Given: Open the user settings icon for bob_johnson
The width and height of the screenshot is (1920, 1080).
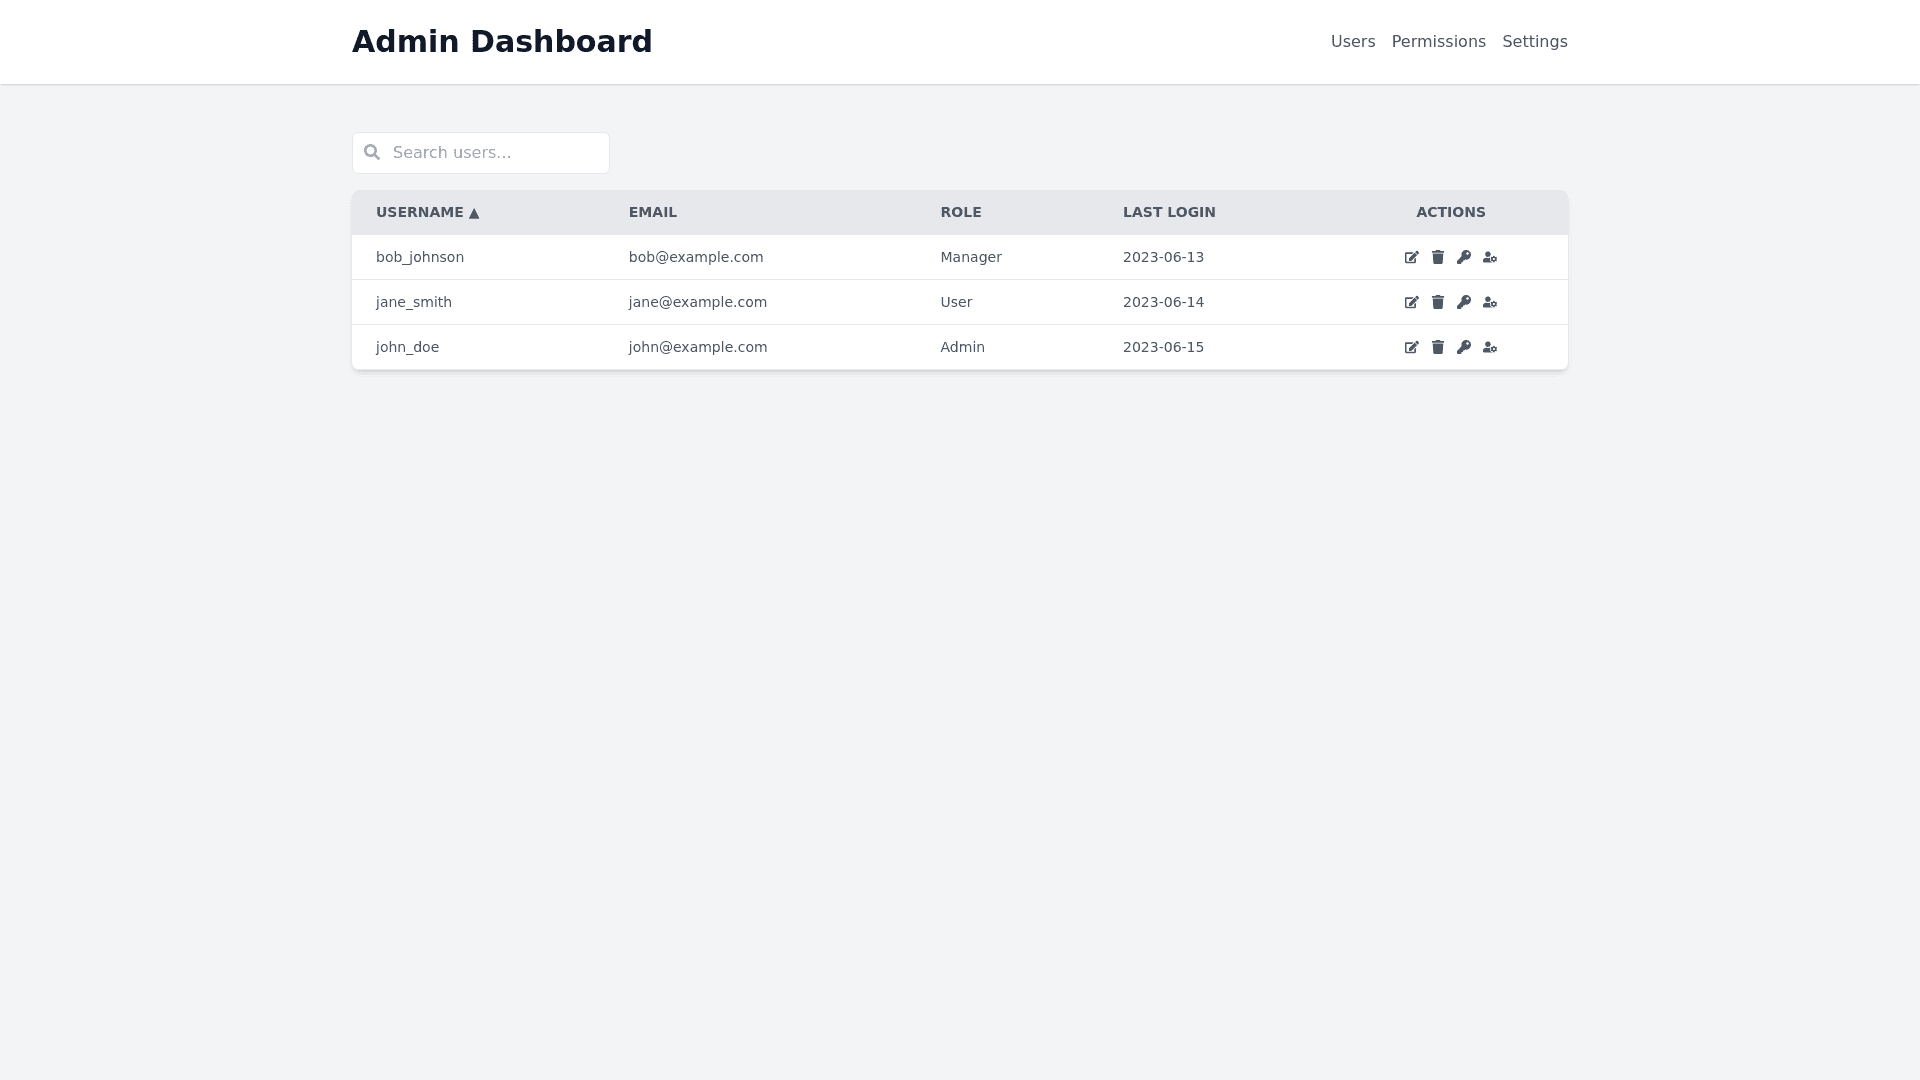Looking at the screenshot, I should [x=1489, y=257].
